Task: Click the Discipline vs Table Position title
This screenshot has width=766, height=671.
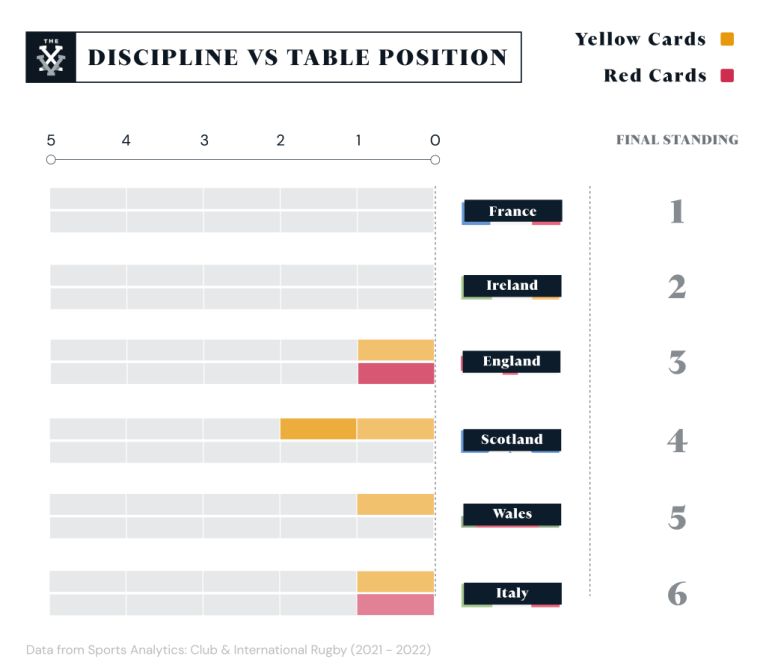Action: 298,58
